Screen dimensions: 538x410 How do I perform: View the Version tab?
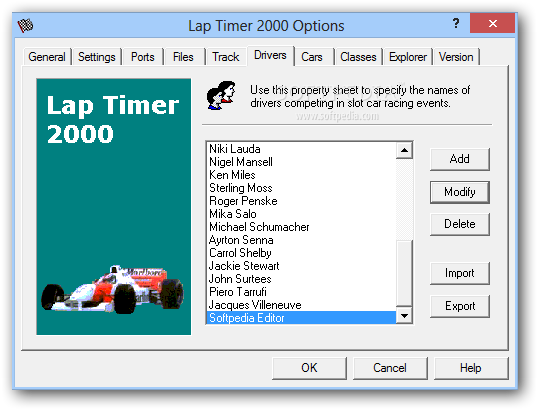456,57
